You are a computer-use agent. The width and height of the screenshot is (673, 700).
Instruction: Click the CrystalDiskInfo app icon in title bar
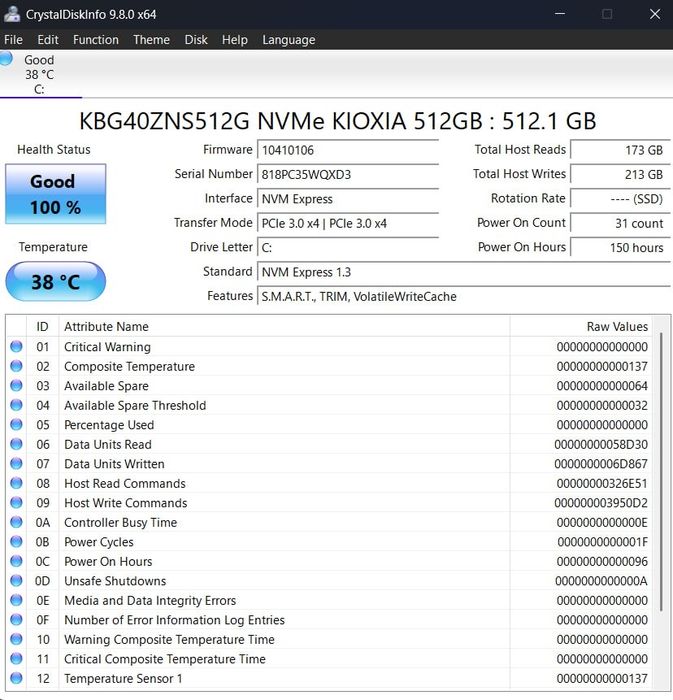[12, 14]
